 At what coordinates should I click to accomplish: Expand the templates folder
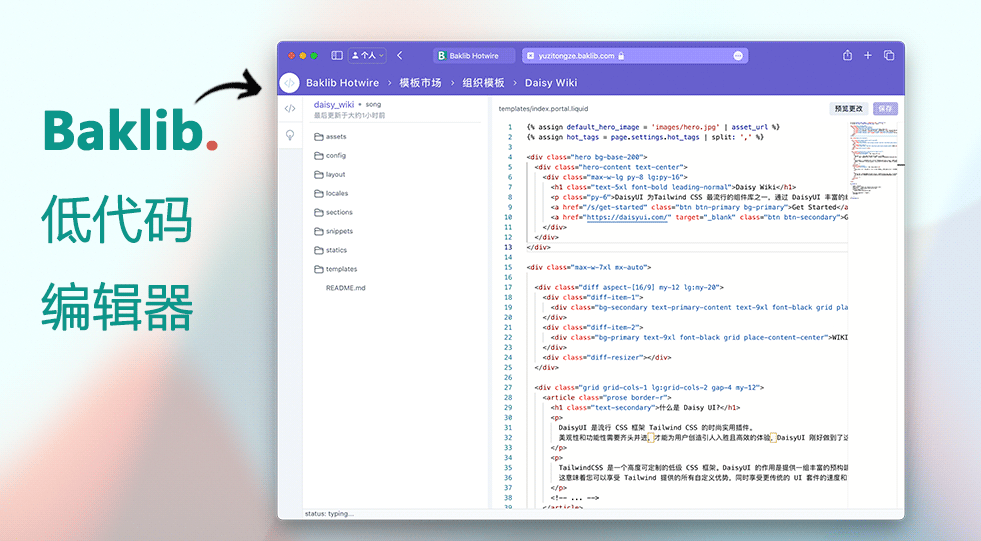point(335,269)
